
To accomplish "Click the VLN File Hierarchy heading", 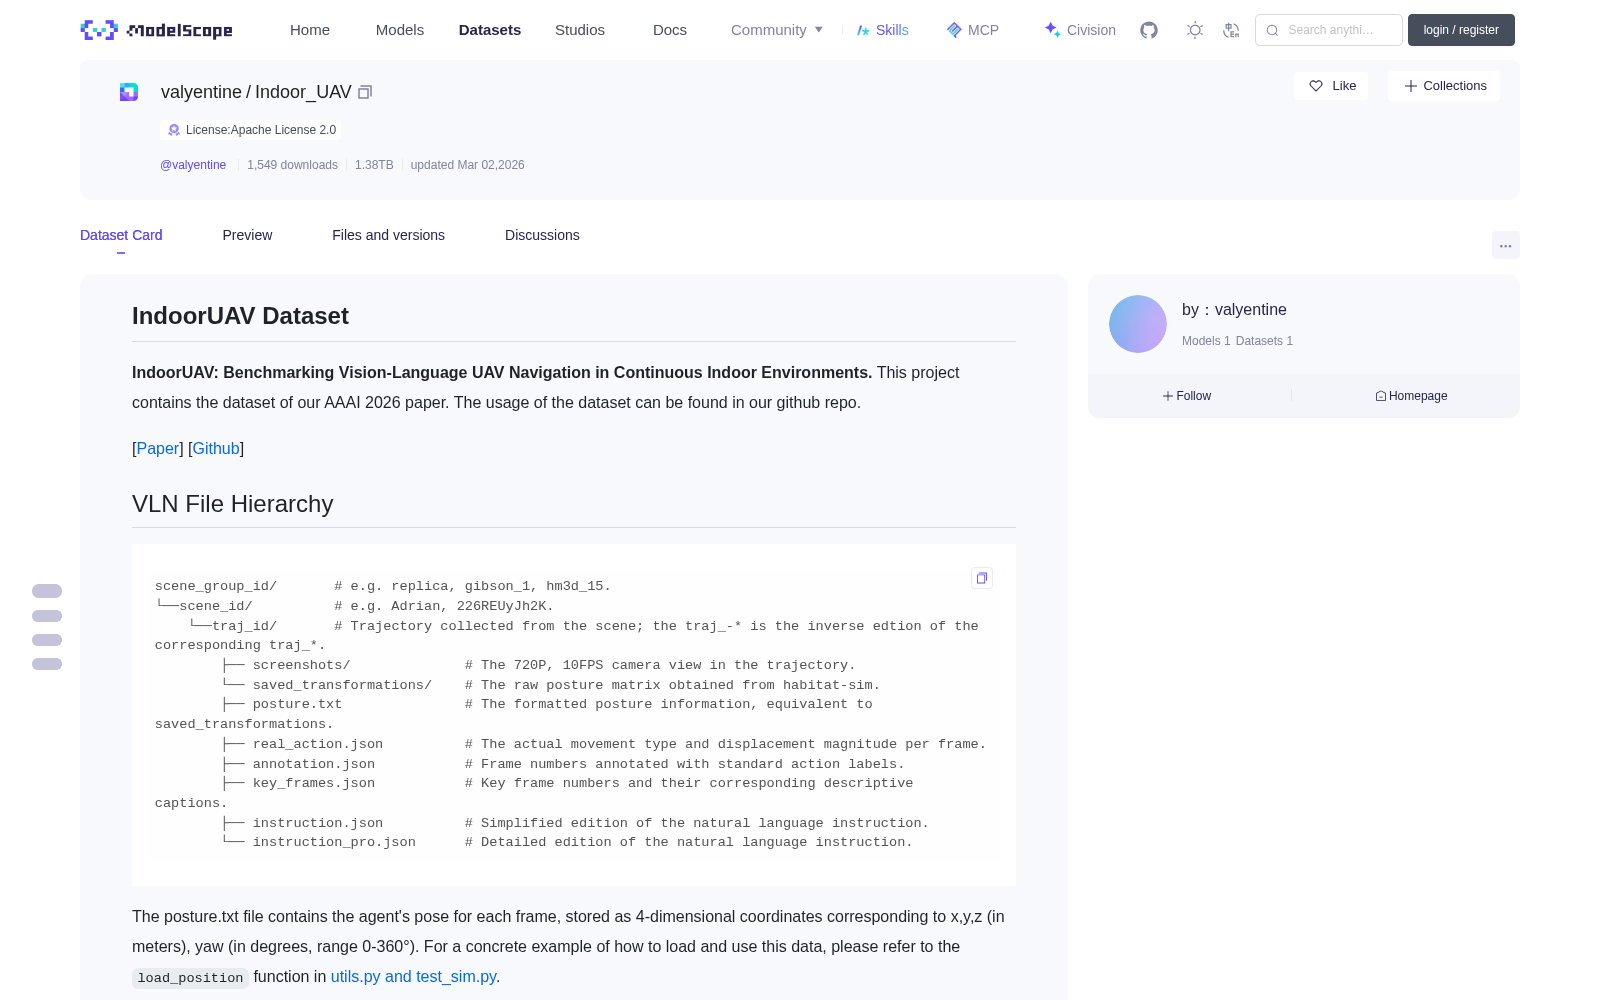I will (x=232, y=504).
